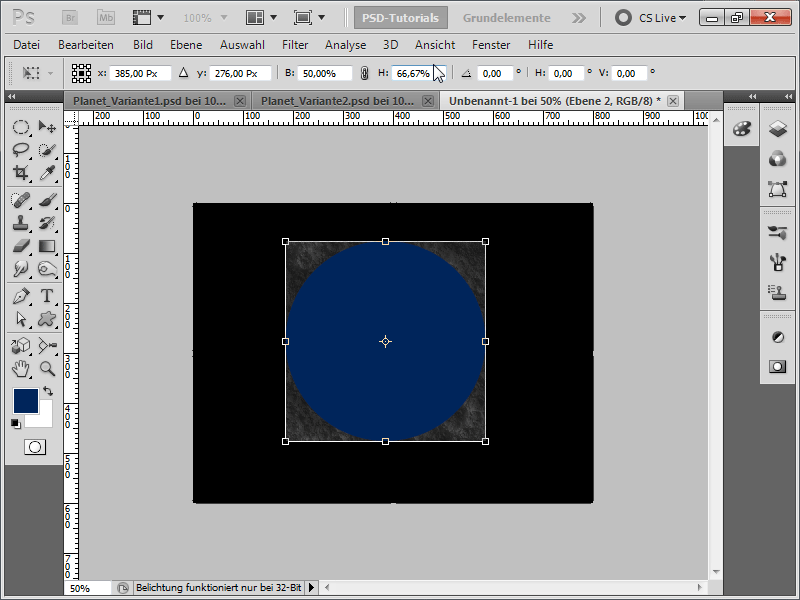Screen dimensions: 800x600
Task: Select the Elliptical Marquee tool
Action: pos(20,127)
